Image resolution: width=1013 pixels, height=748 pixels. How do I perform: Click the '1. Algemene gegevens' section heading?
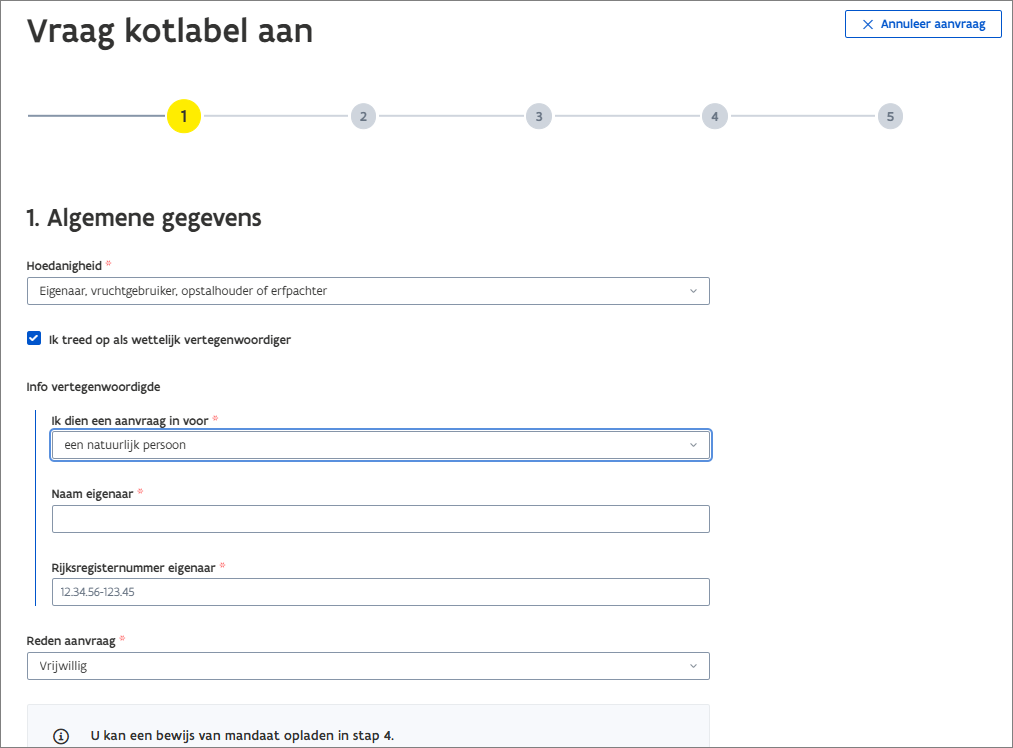tap(144, 217)
